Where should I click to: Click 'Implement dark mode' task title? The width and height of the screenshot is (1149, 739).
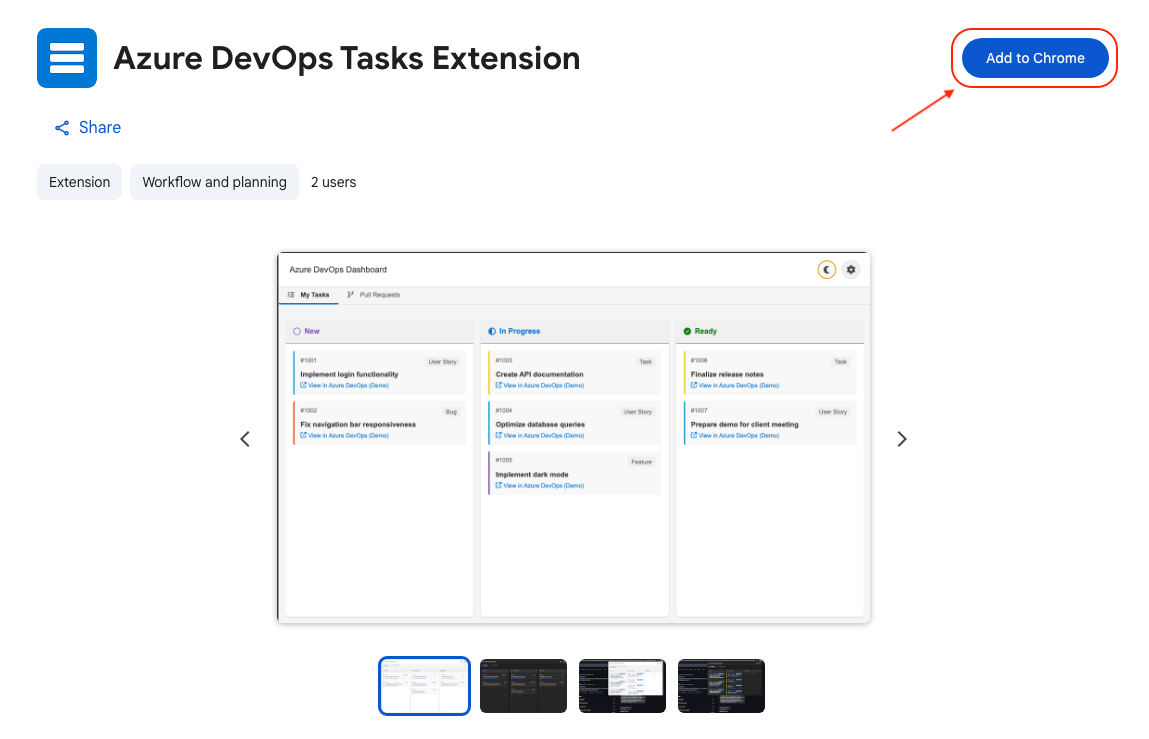pos(532,474)
